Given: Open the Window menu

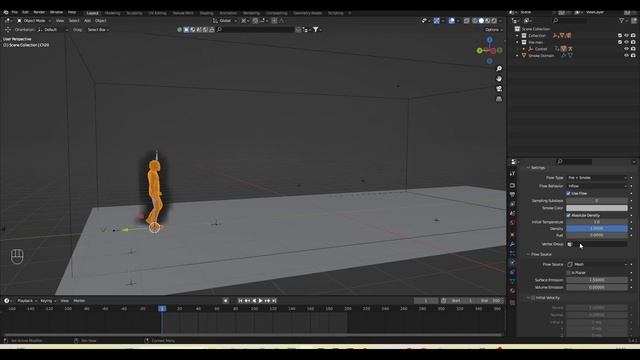Looking at the screenshot, I should 56,12.
